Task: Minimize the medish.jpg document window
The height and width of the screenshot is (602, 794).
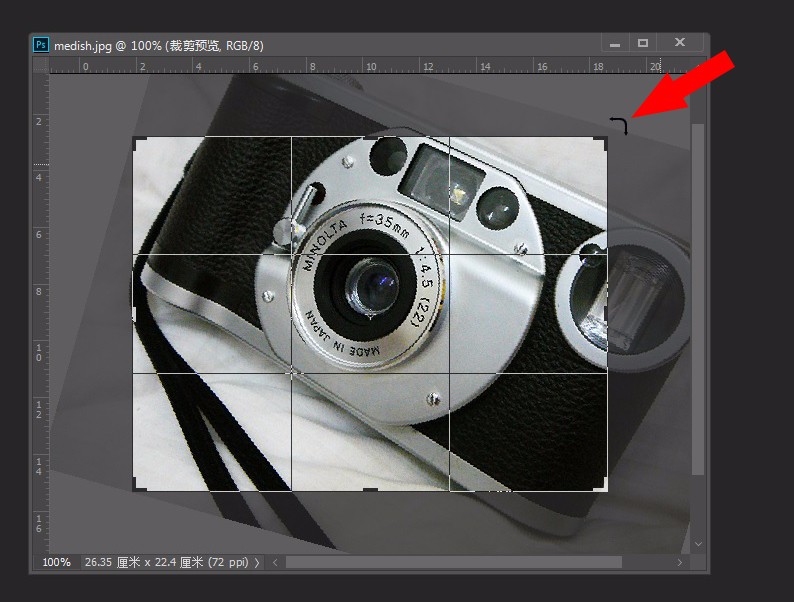Action: 615,44
